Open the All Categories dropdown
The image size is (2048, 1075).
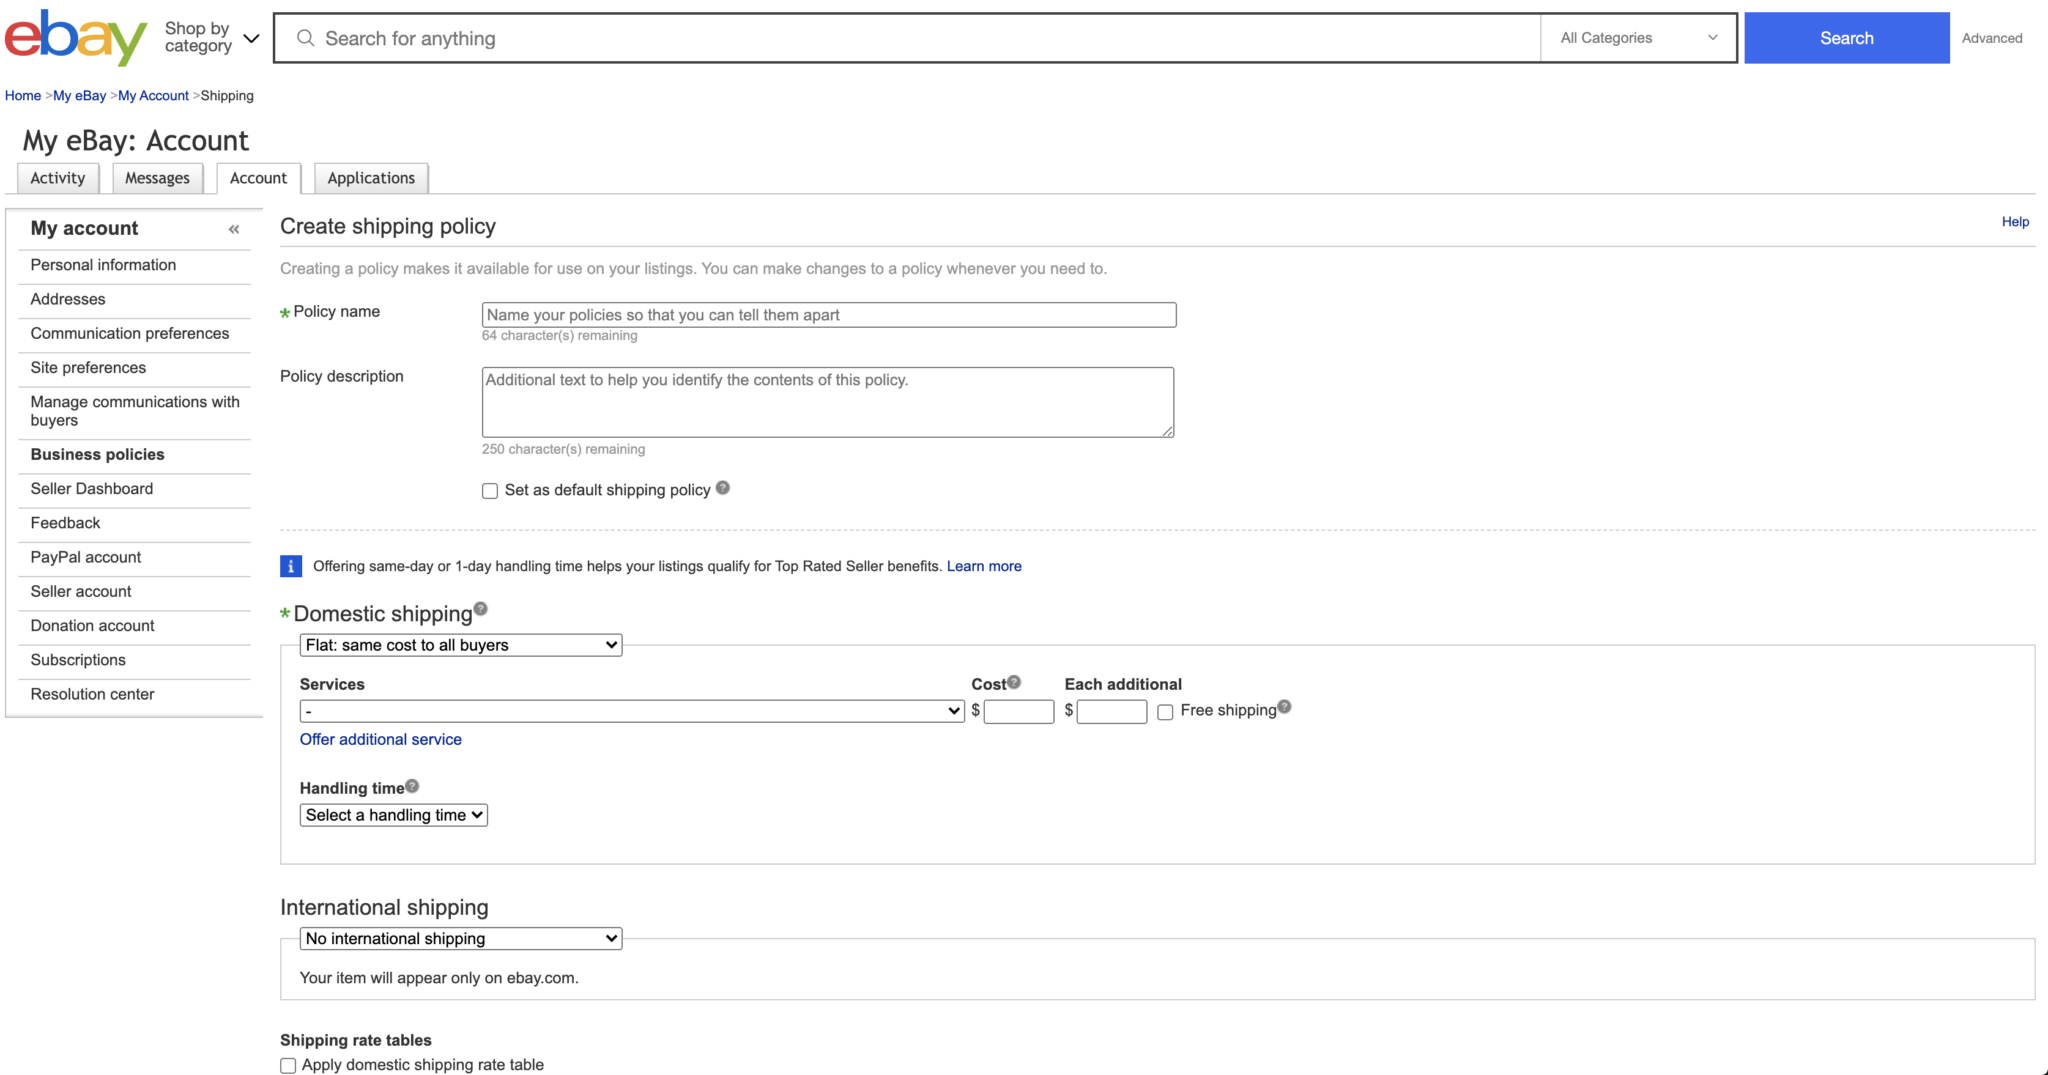coord(1638,38)
